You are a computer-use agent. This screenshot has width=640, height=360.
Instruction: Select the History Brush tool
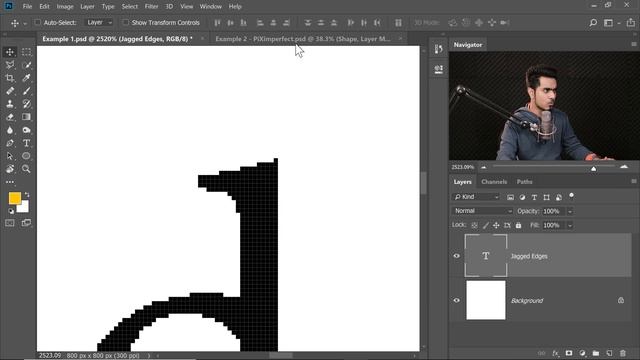(x=26, y=104)
